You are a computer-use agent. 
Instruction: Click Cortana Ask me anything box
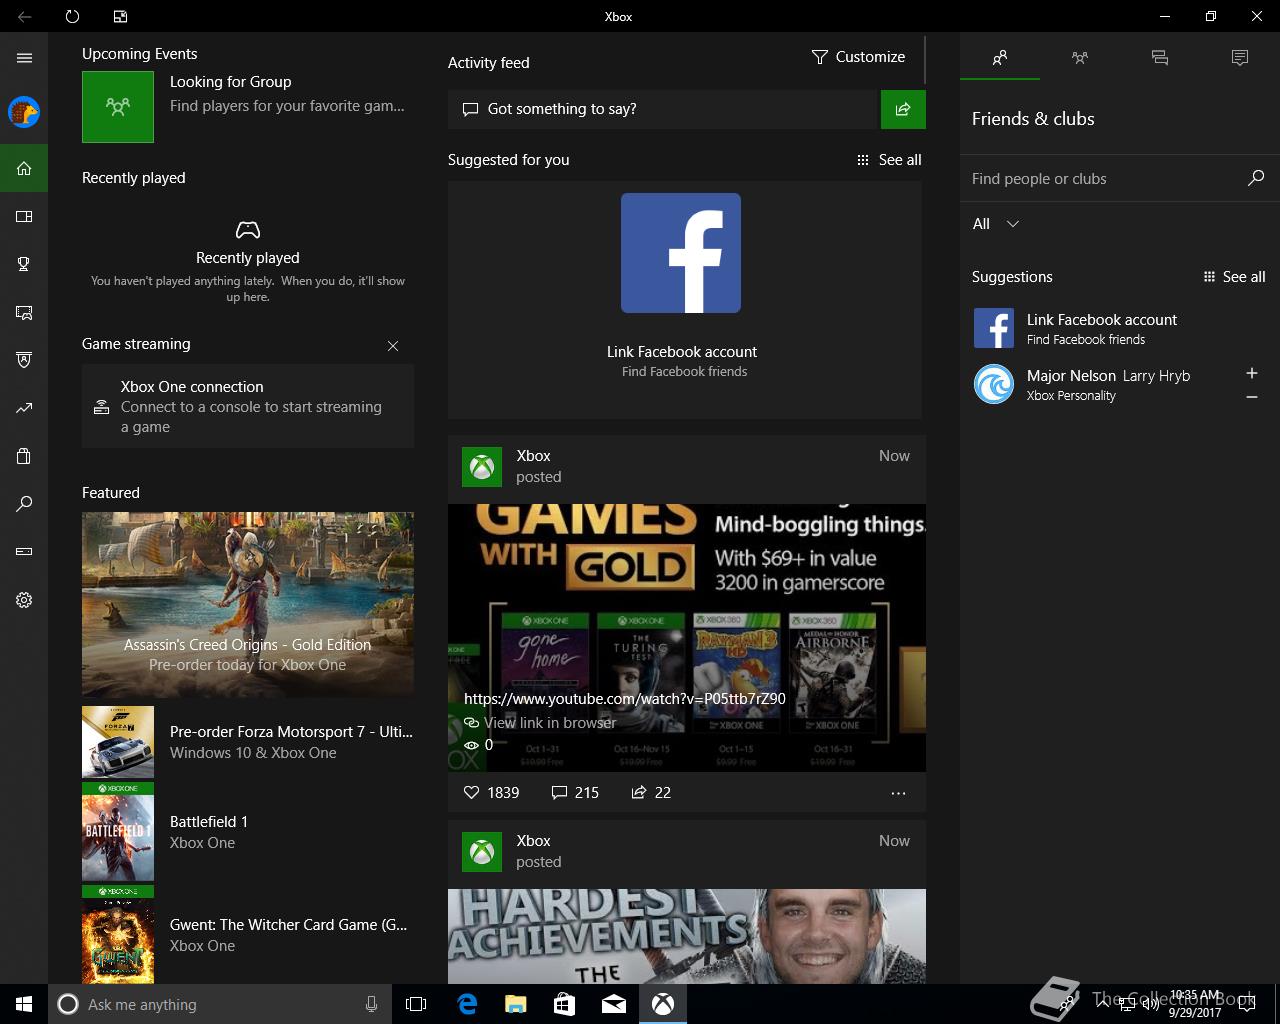pyautogui.click(x=220, y=1004)
